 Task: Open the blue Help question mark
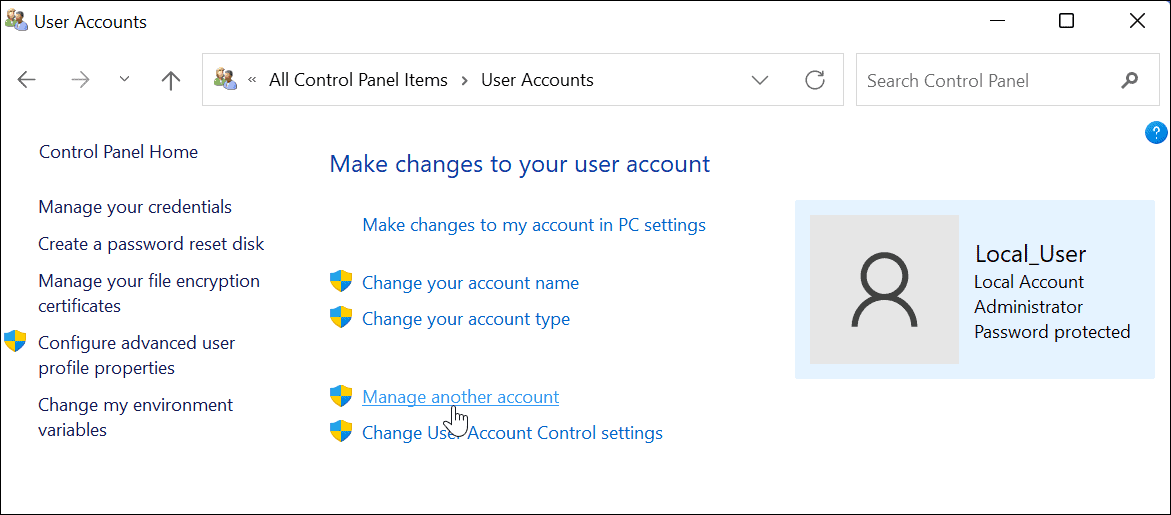point(1155,133)
